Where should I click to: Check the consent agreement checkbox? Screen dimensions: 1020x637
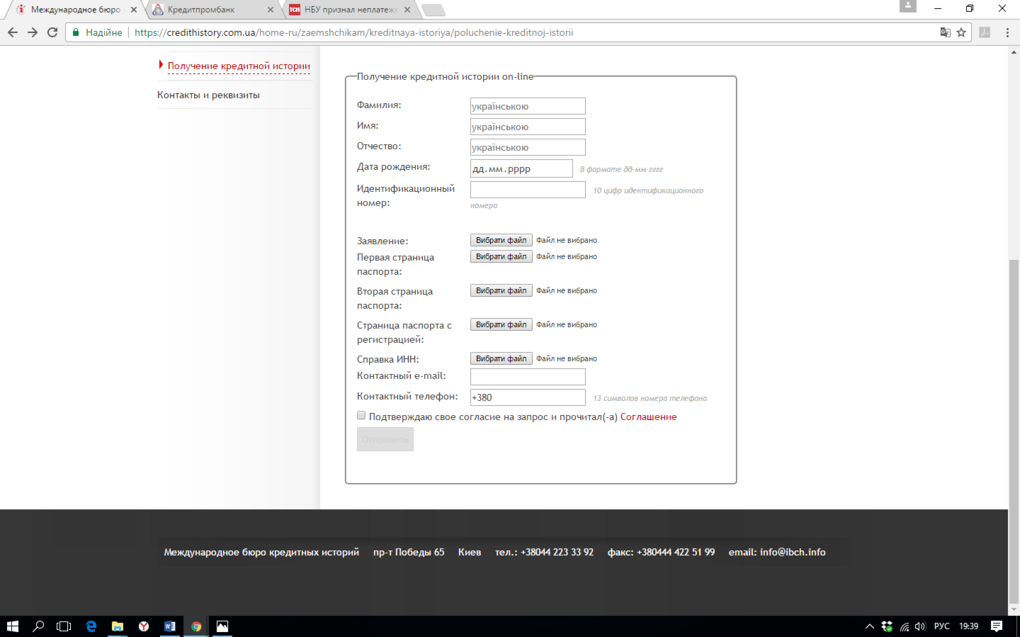(x=361, y=416)
